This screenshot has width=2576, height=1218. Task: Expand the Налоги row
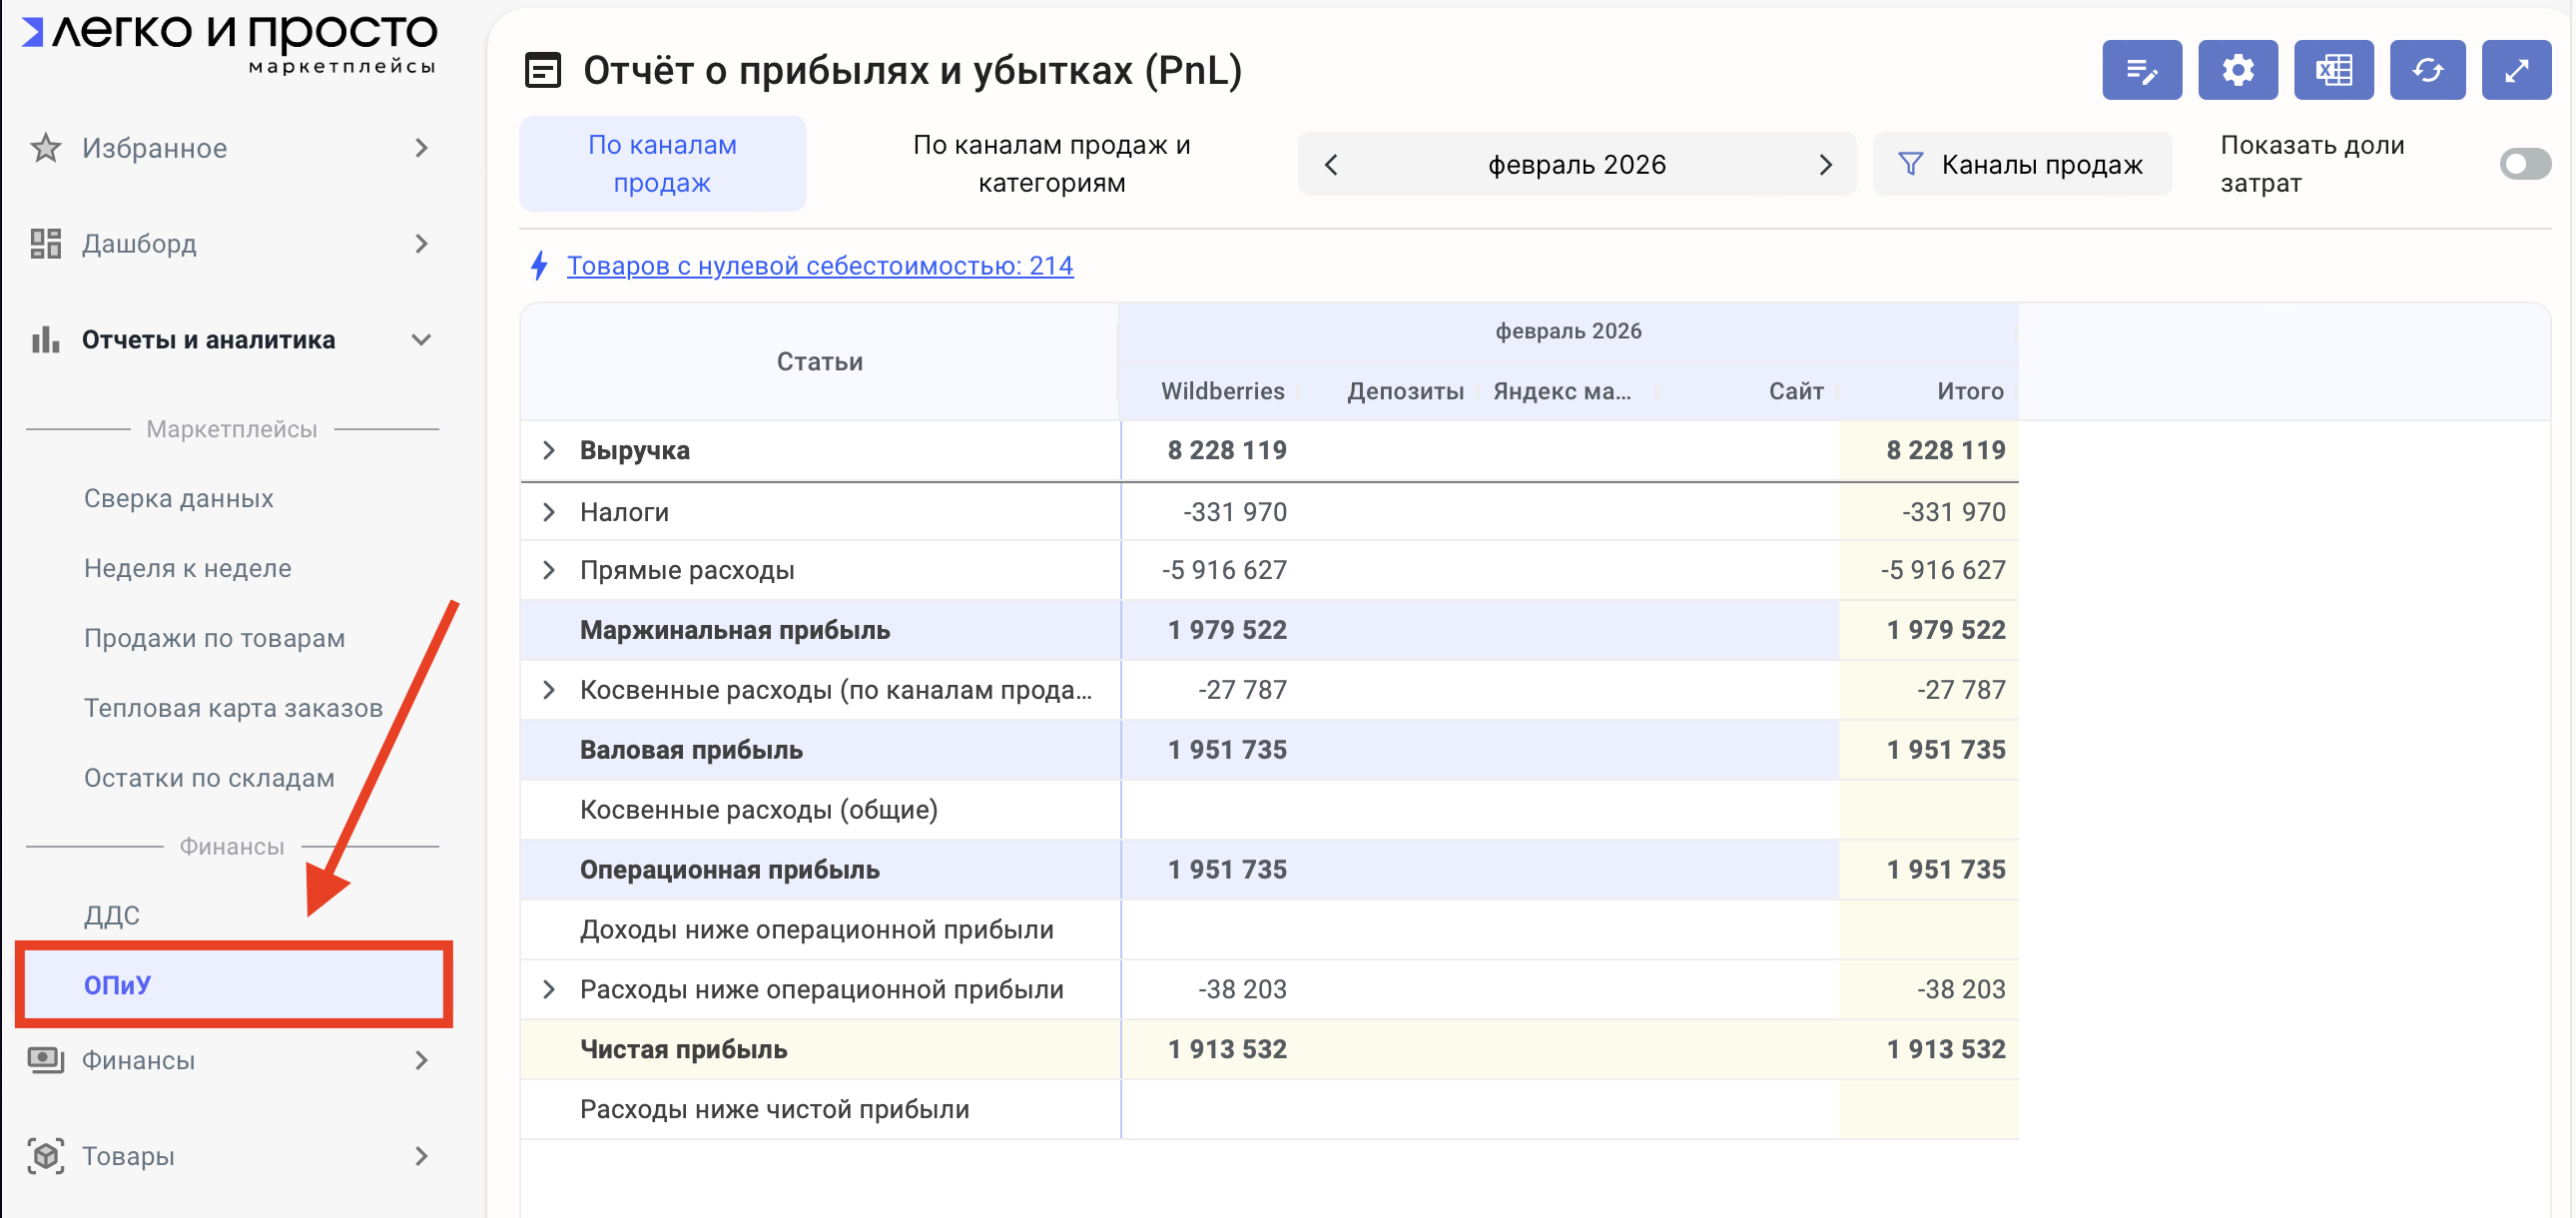click(x=548, y=512)
